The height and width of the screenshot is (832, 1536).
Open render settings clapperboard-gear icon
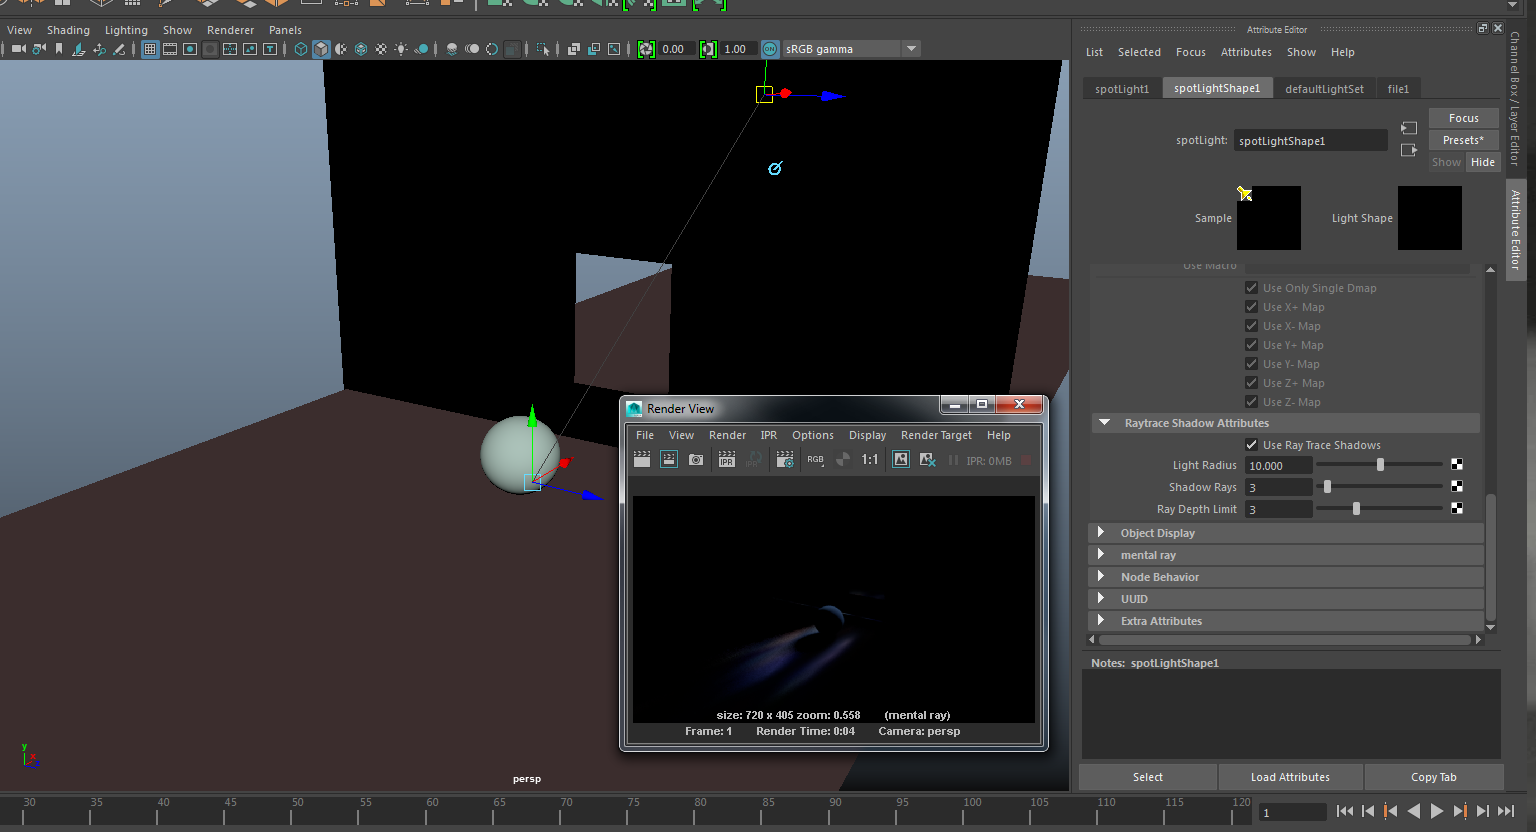pos(785,460)
